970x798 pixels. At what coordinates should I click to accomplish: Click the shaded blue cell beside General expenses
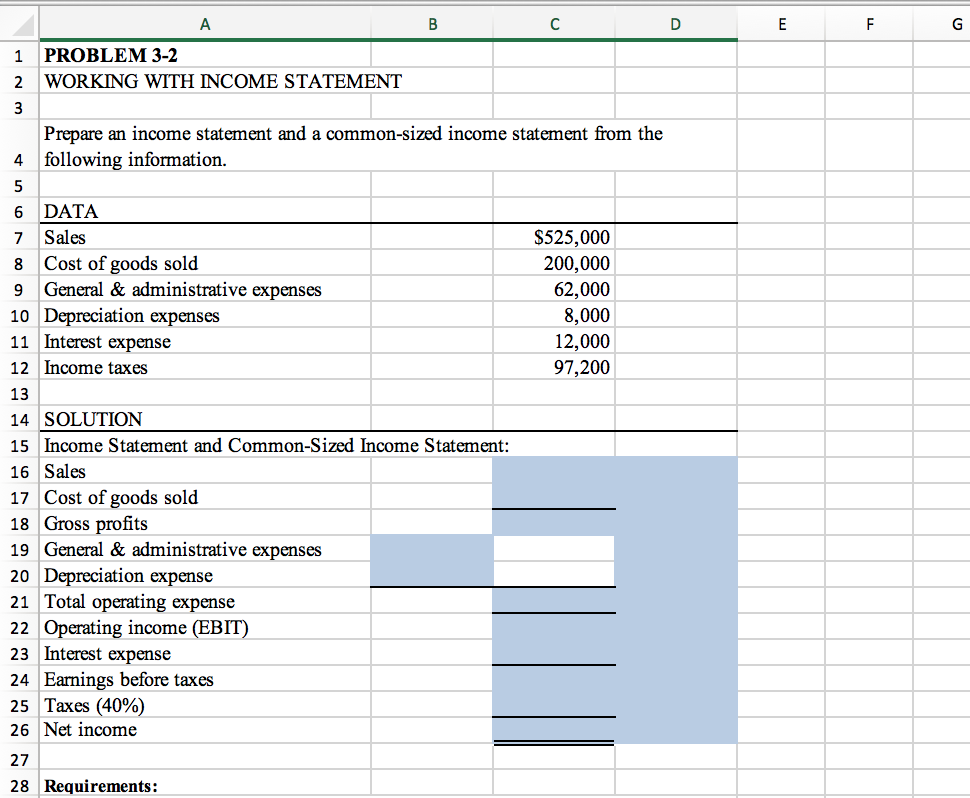[x=431, y=549]
